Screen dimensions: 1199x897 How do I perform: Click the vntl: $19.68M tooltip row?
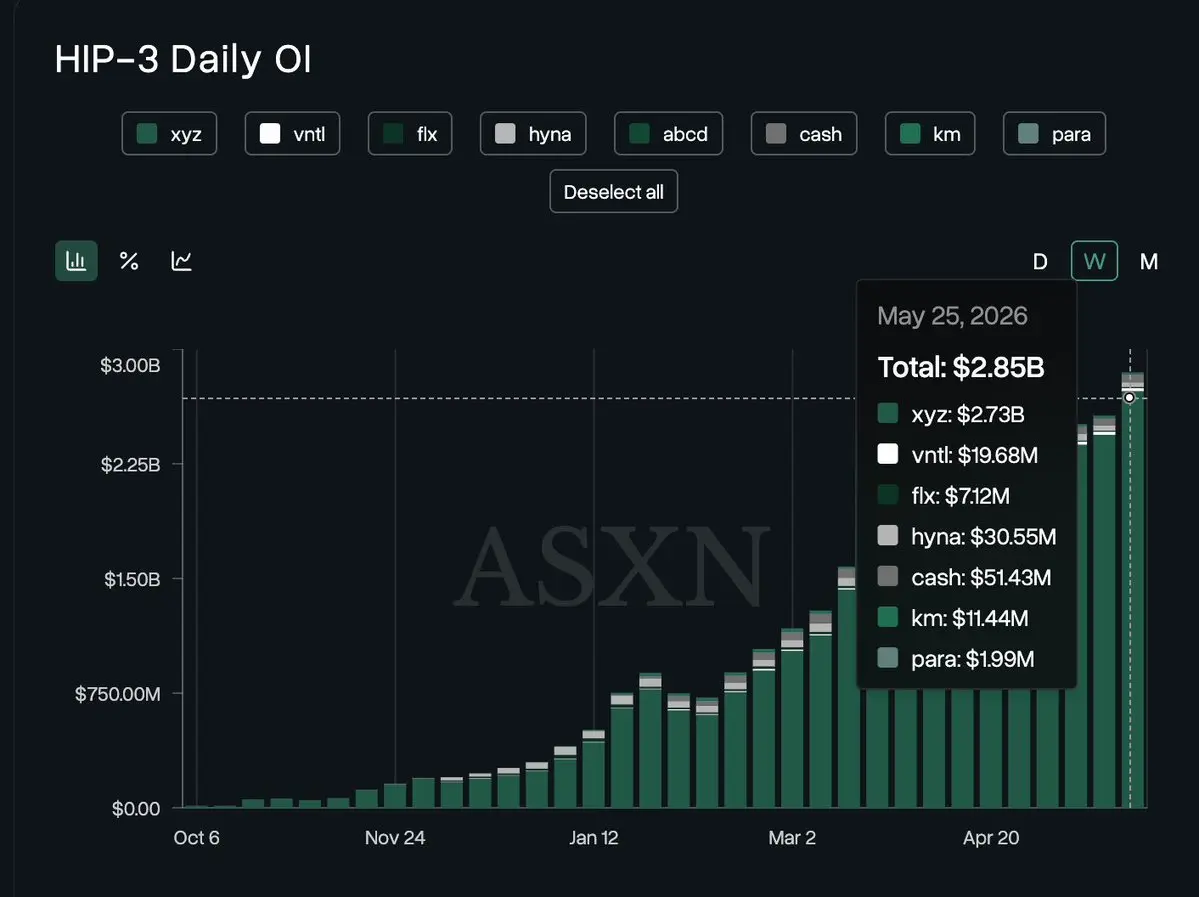point(957,455)
